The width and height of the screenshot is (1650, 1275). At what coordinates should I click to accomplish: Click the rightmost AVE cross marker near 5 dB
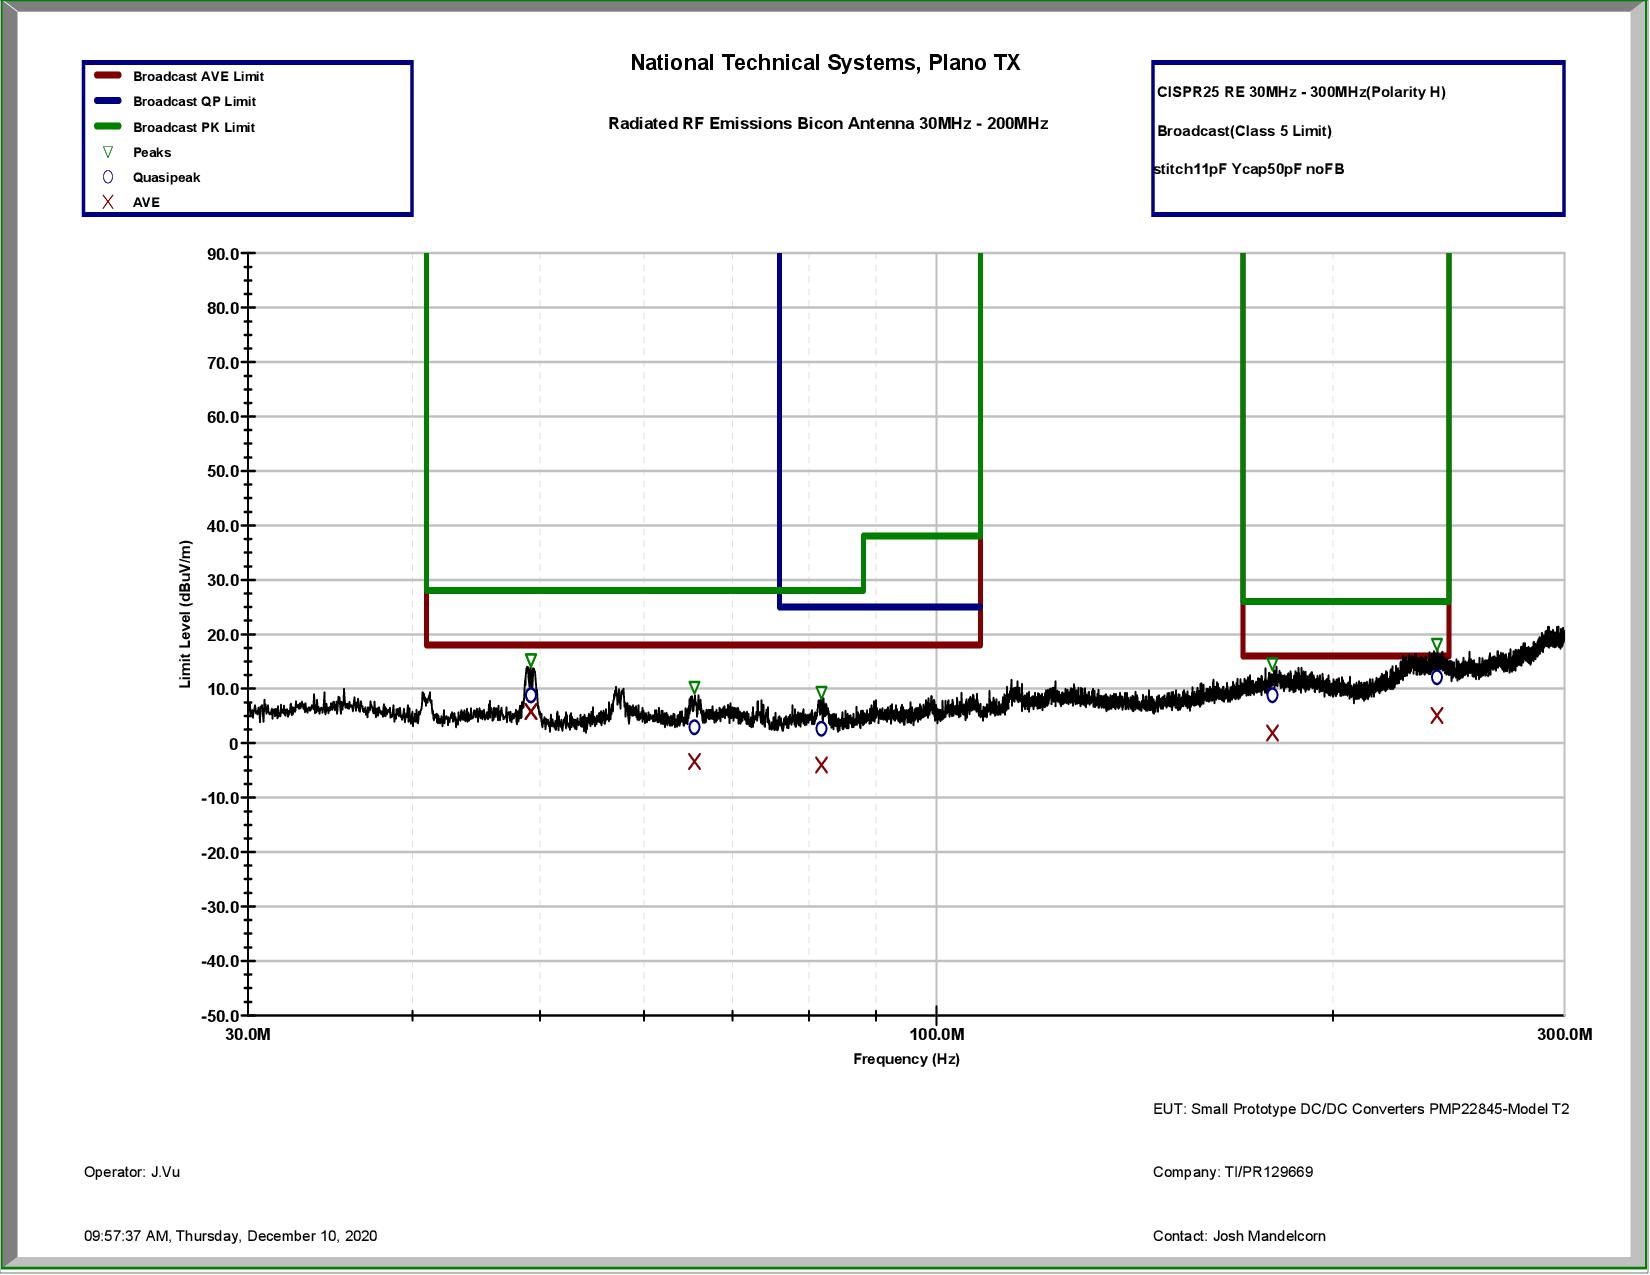1437,716
